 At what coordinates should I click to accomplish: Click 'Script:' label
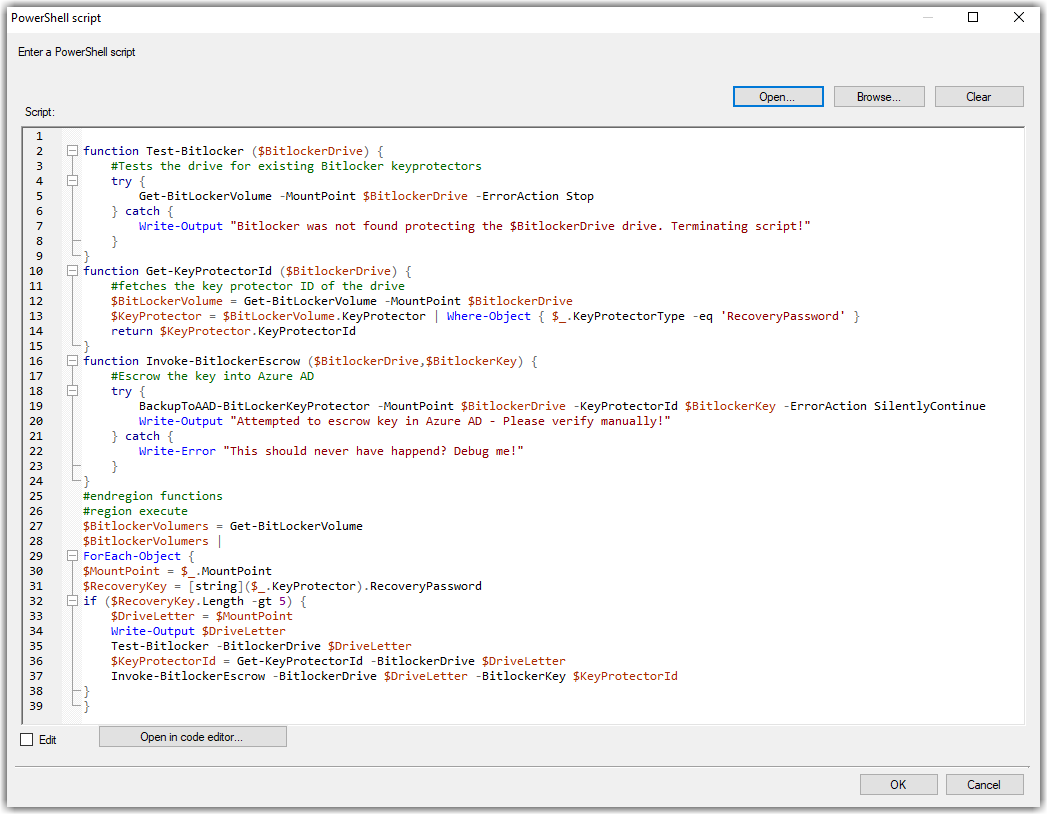(39, 112)
